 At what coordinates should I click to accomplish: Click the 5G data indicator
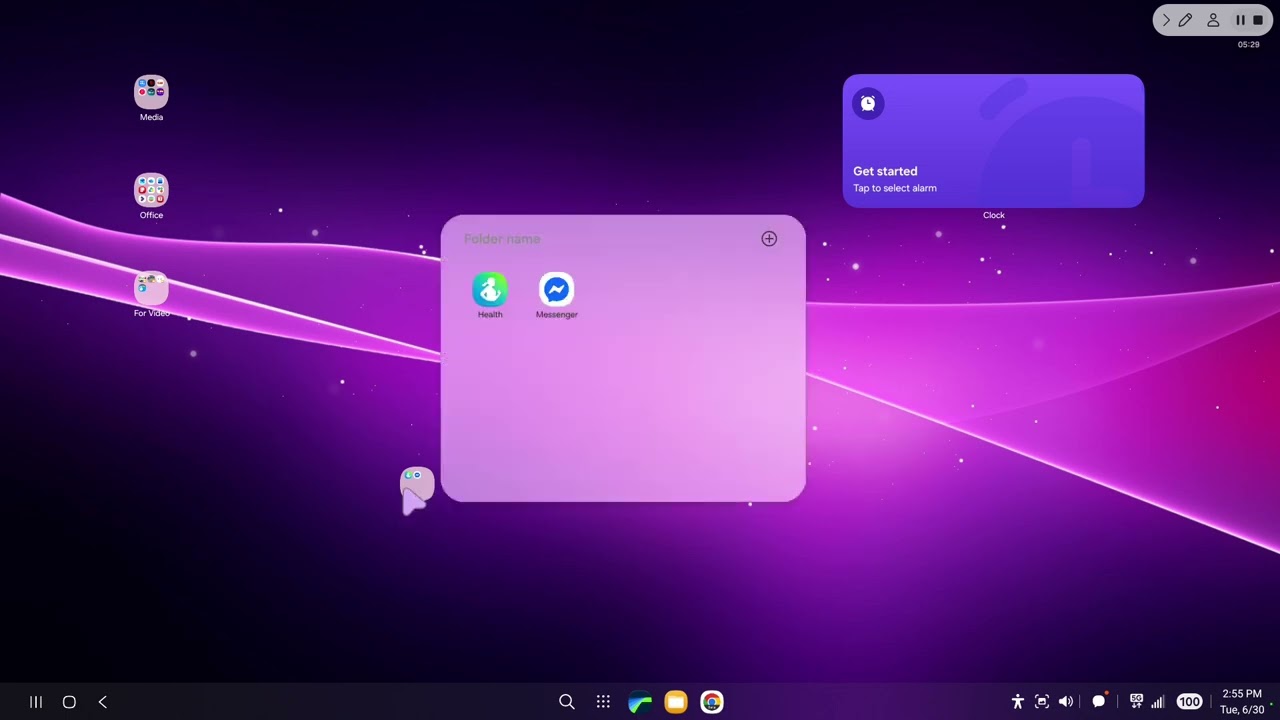tap(1136, 701)
